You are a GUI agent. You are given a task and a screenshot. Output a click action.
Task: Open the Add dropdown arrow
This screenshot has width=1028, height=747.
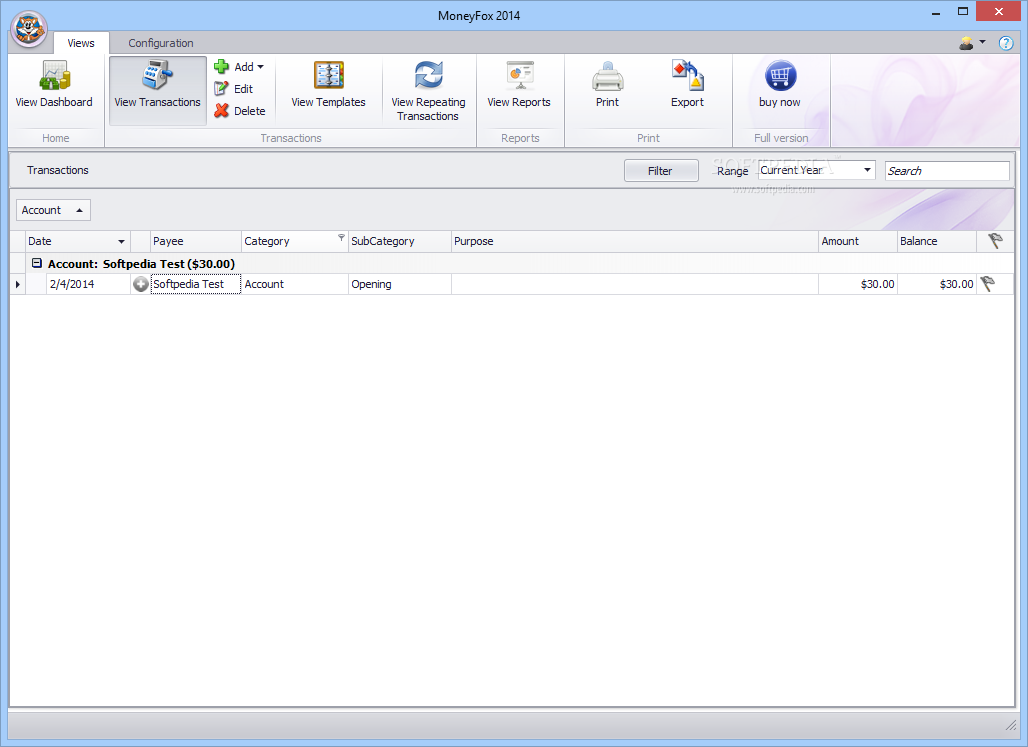[x=260, y=67]
